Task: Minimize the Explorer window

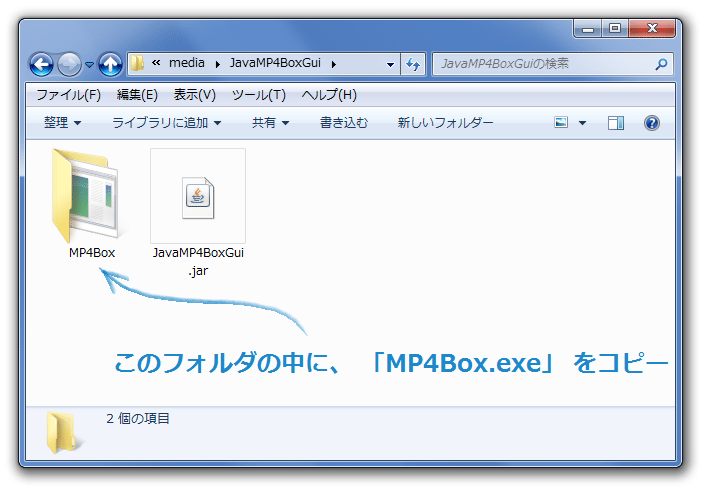Action: [588, 29]
